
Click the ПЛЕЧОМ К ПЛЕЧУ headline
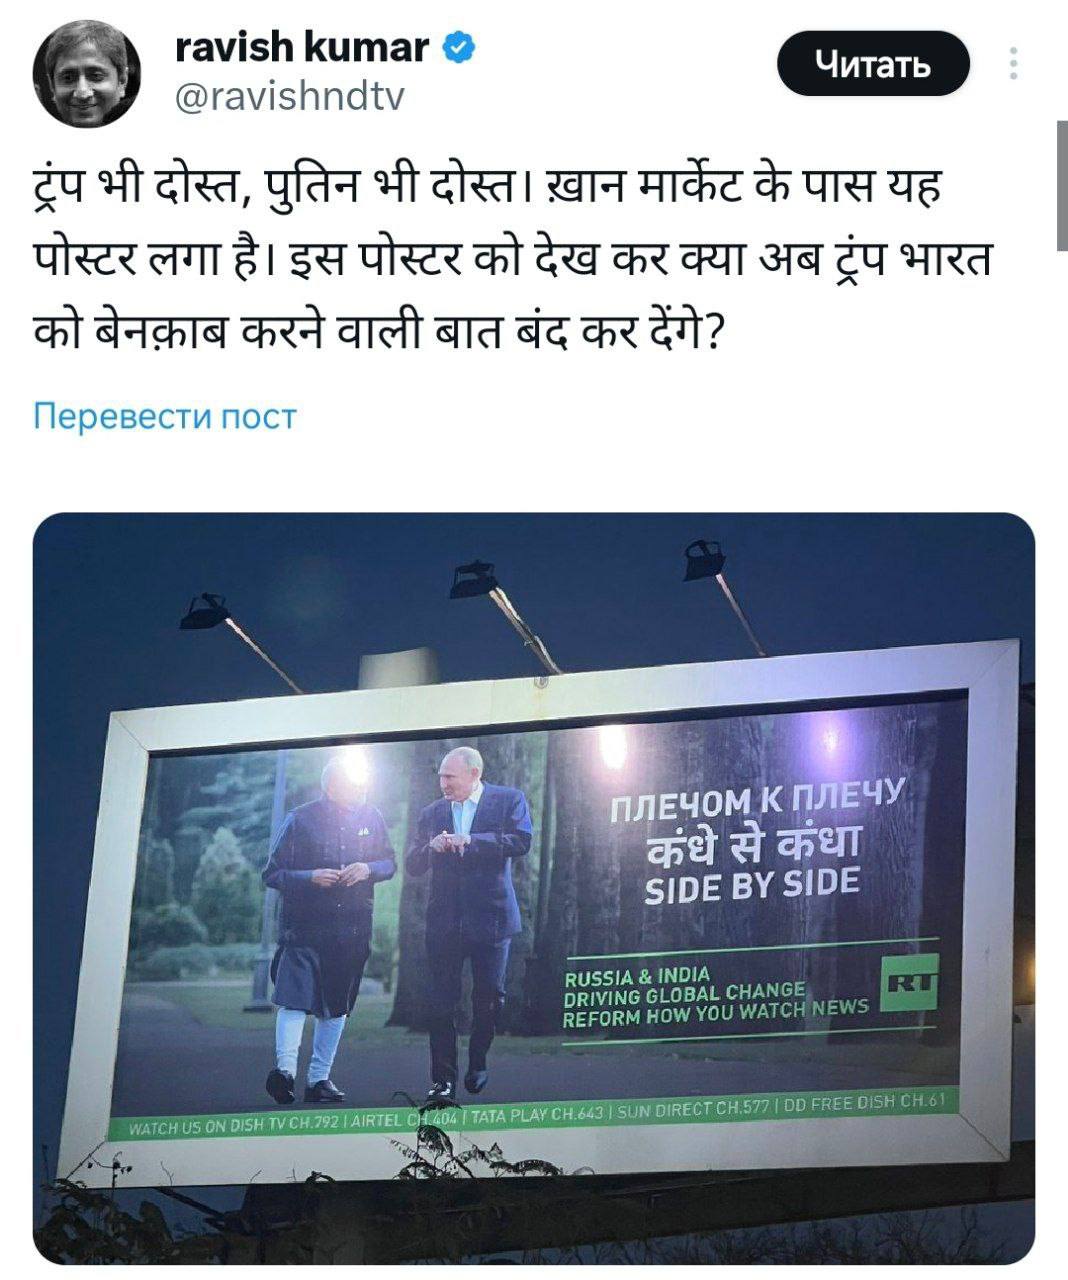pyautogui.click(x=757, y=801)
